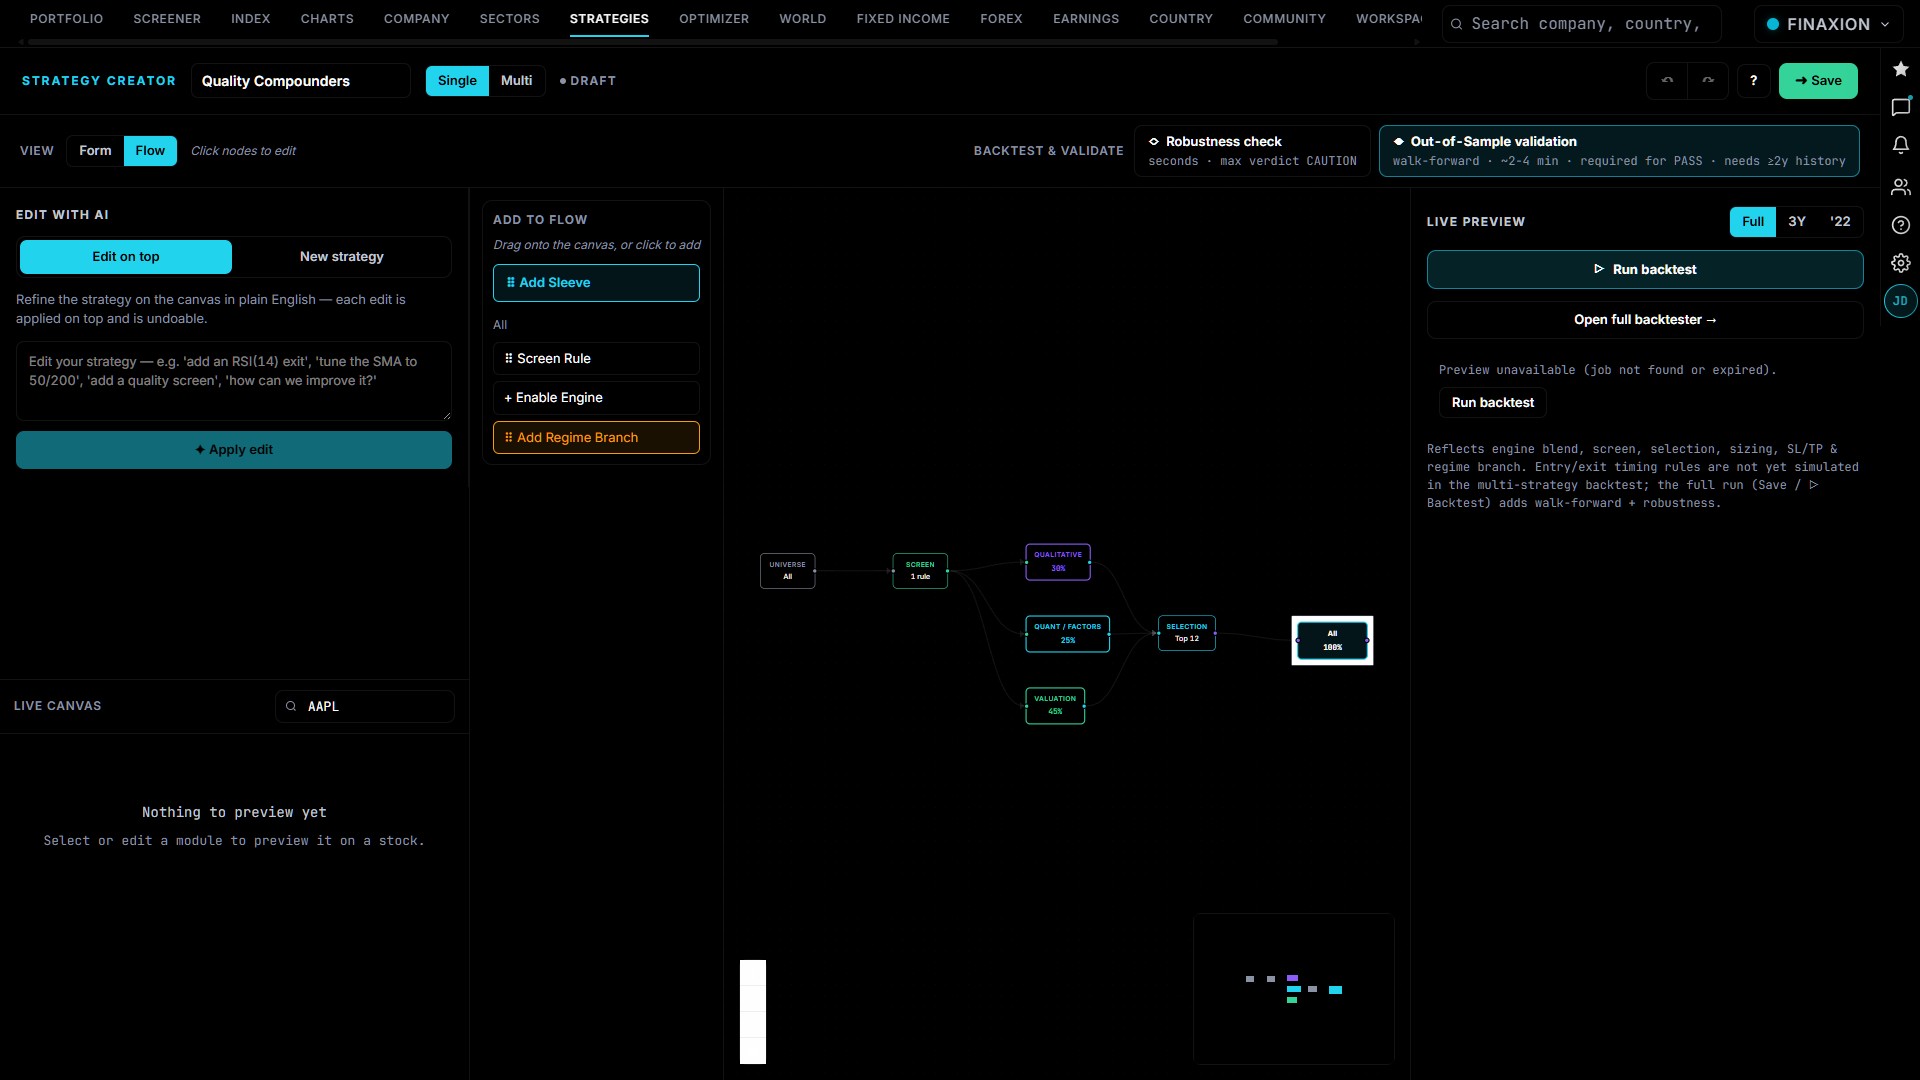Open the Portfolio tab
The height and width of the screenshot is (1080, 1920).
(x=66, y=19)
